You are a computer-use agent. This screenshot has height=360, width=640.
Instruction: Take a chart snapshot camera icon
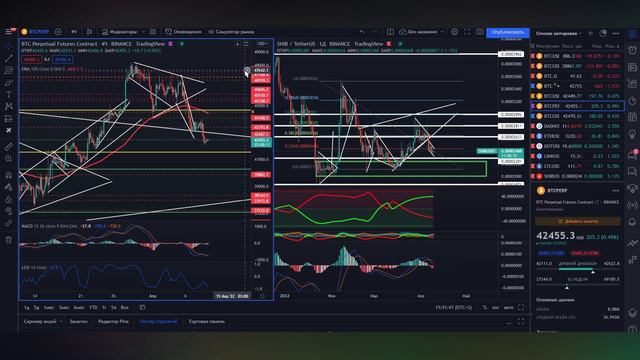point(480,31)
